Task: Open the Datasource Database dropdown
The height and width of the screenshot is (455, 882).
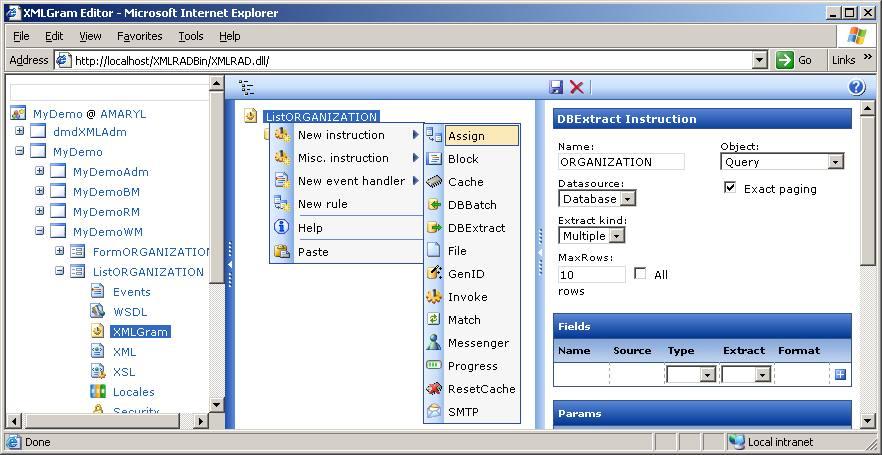Action: (x=627, y=199)
